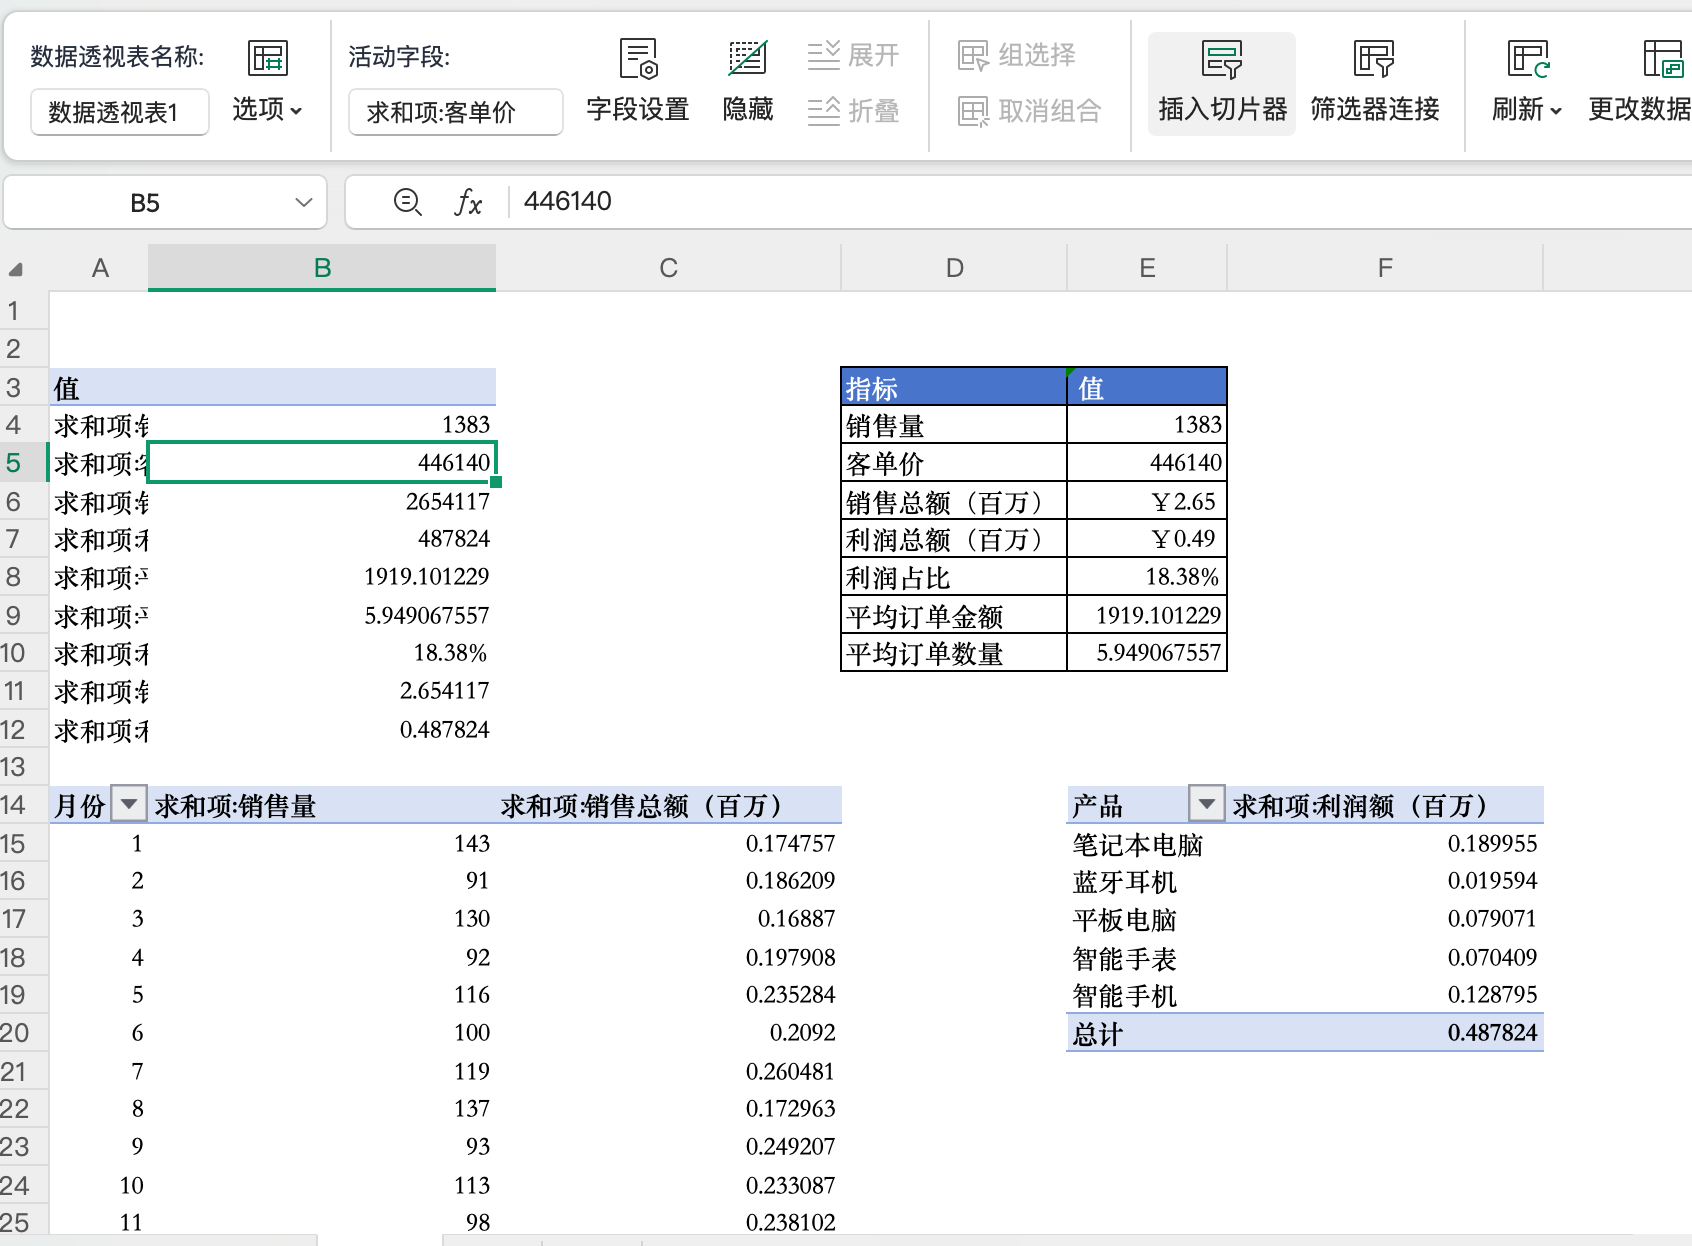This screenshot has width=1692, height=1246.
Task: Open the 刷新 dropdown arrow
Action: (x=1555, y=111)
